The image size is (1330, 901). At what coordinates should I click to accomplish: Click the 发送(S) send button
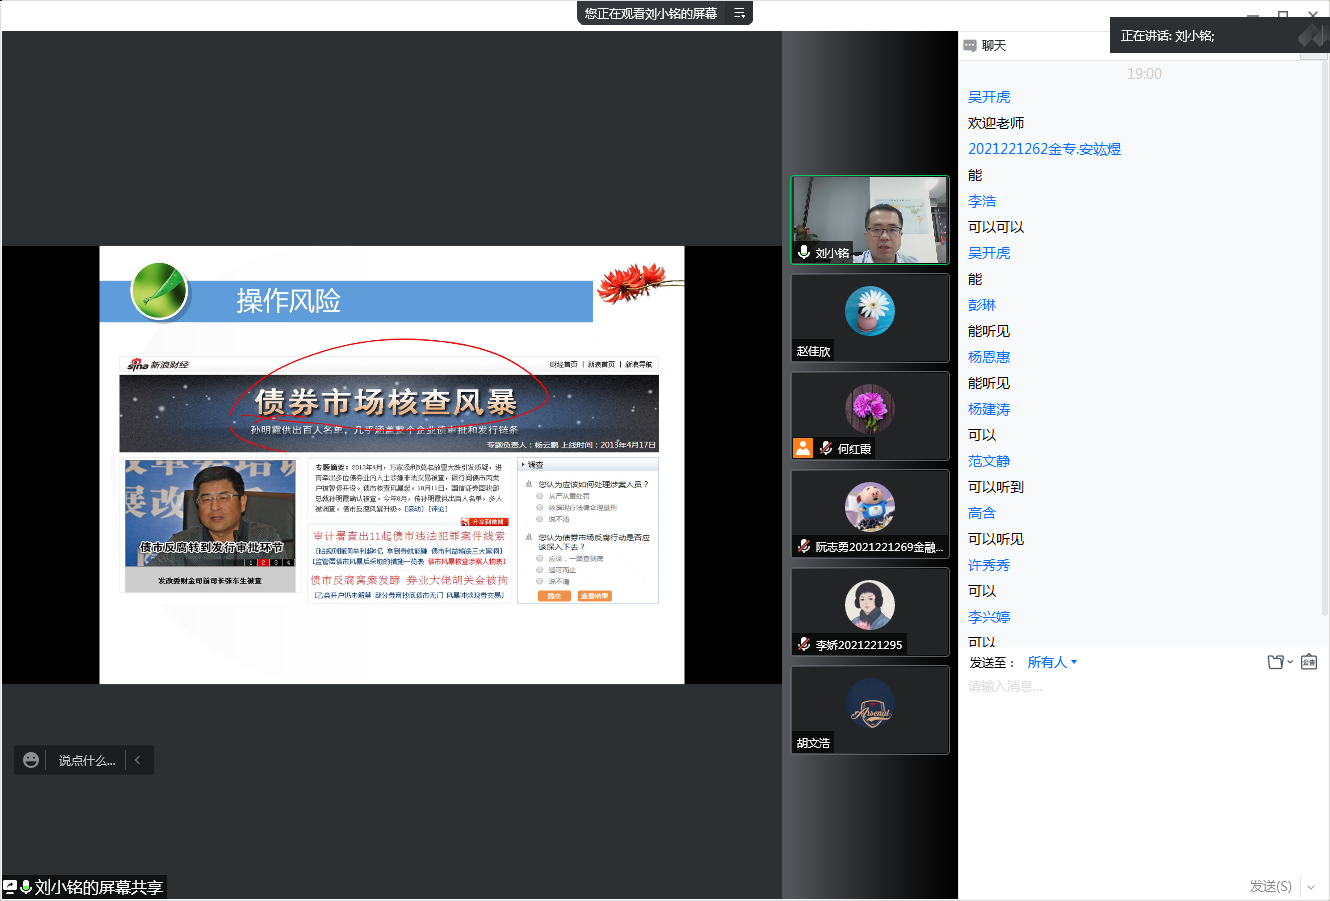coord(1270,886)
